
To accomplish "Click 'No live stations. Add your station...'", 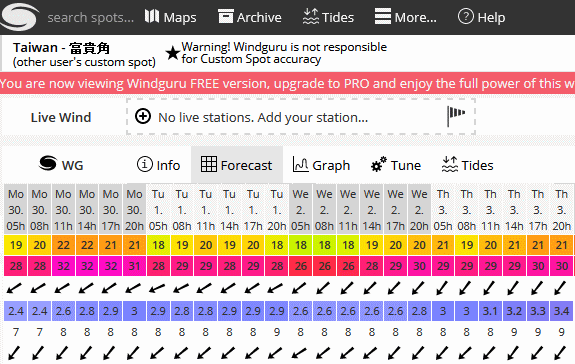I will (x=263, y=117).
